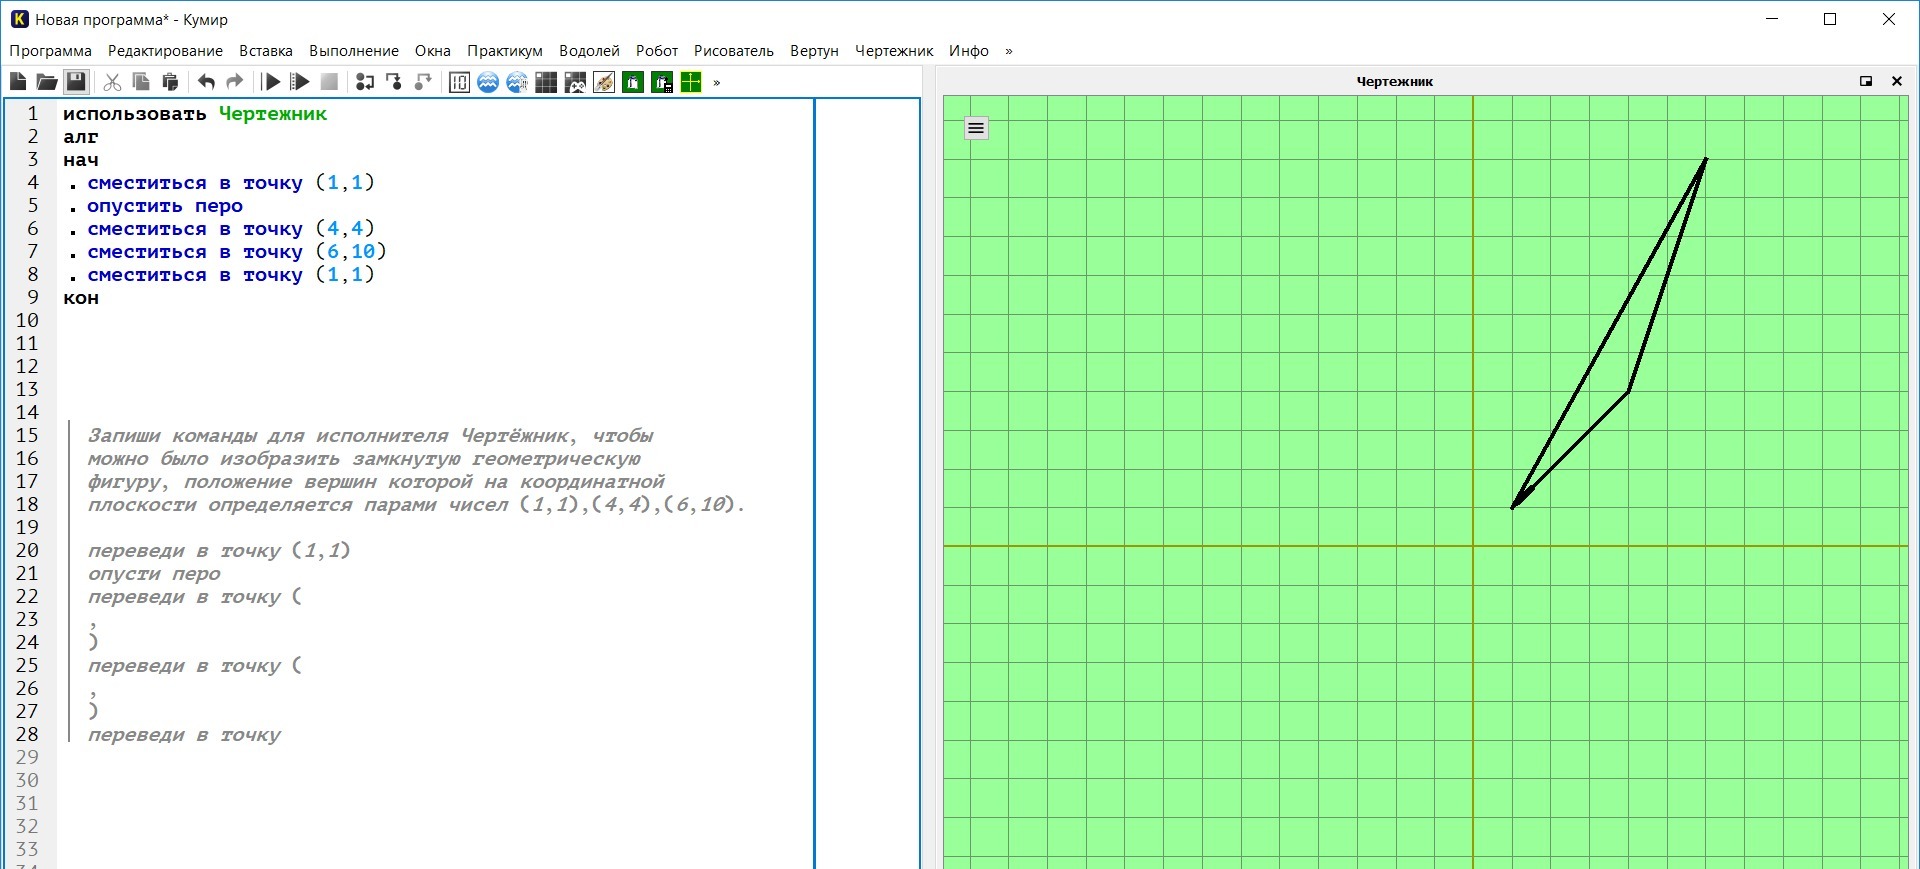Open Vertun control panel icon
This screenshot has height=869, width=1920.
tap(662, 82)
